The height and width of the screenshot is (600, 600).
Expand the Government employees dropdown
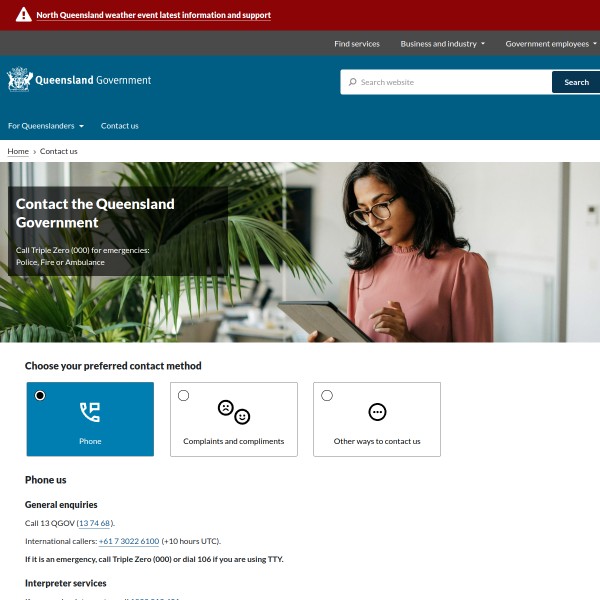click(551, 44)
